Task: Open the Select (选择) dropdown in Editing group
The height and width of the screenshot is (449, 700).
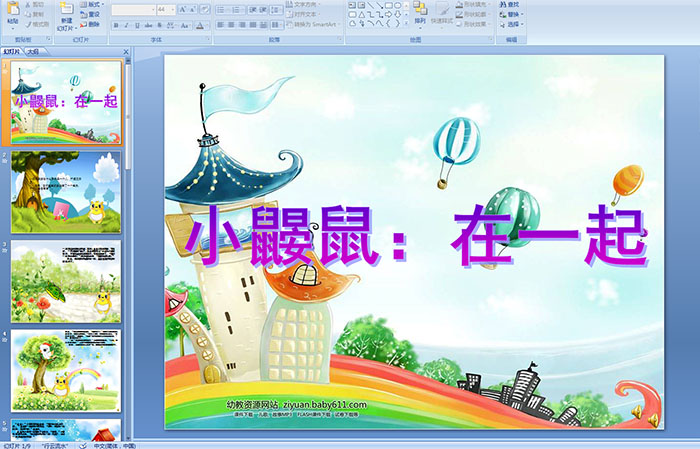Action: tap(513, 25)
